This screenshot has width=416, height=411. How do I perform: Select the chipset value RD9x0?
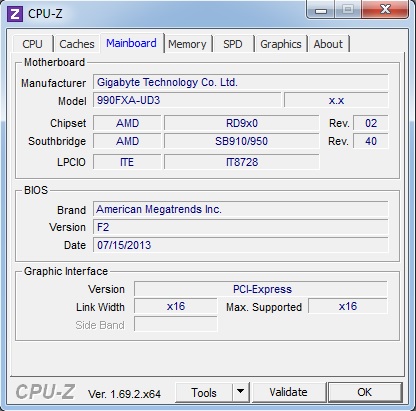[x=242, y=123]
